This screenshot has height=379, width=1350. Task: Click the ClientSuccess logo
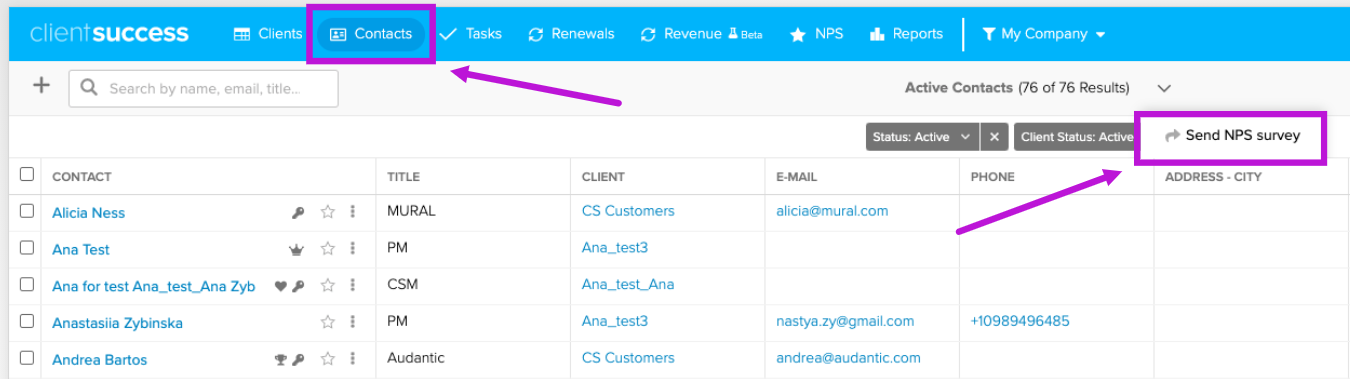point(109,33)
